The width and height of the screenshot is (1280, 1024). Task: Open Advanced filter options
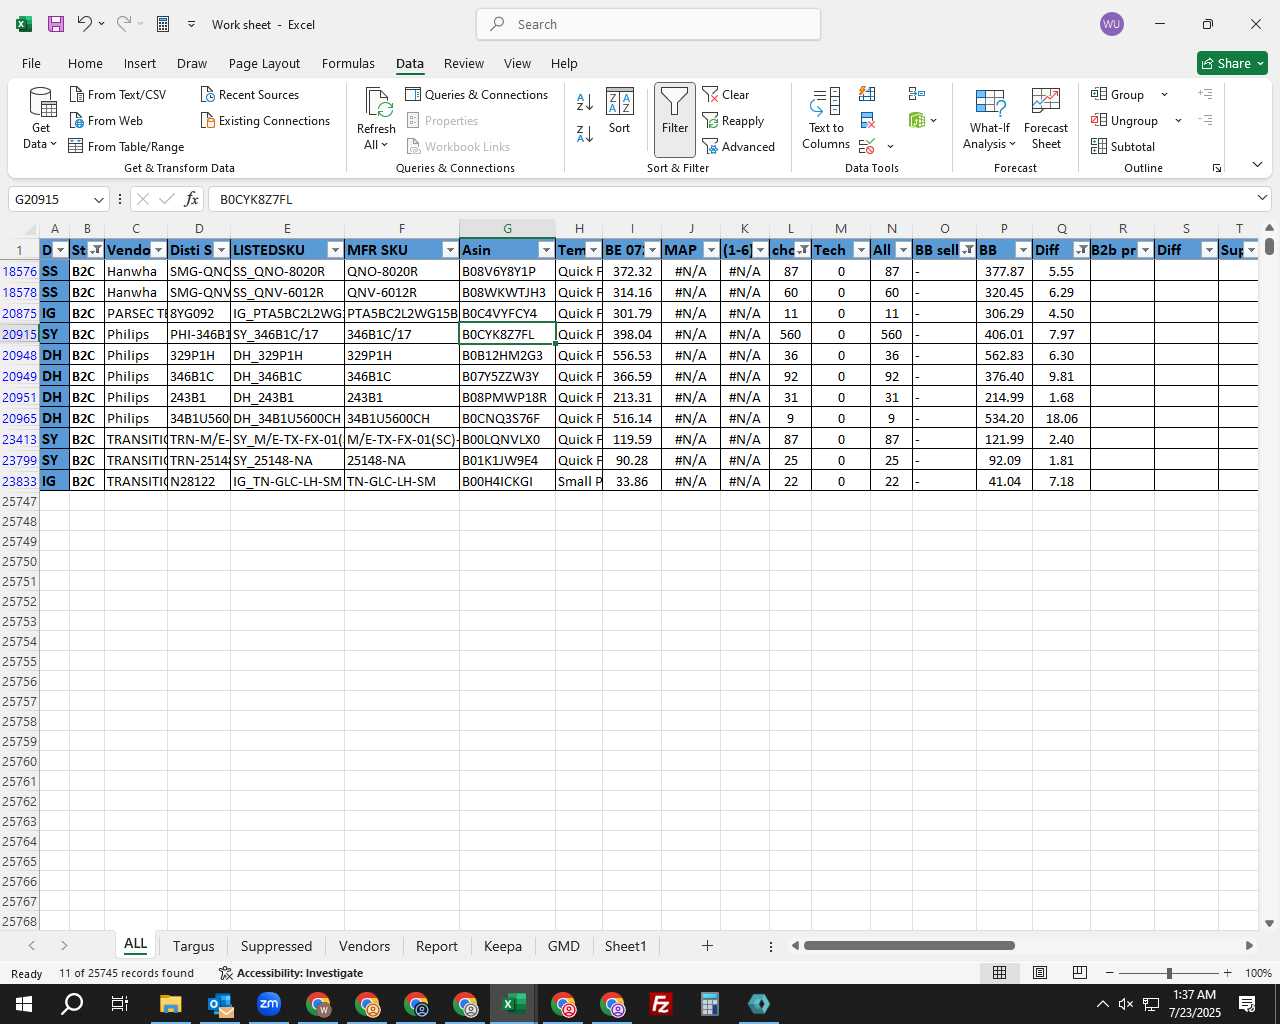[739, 146]
